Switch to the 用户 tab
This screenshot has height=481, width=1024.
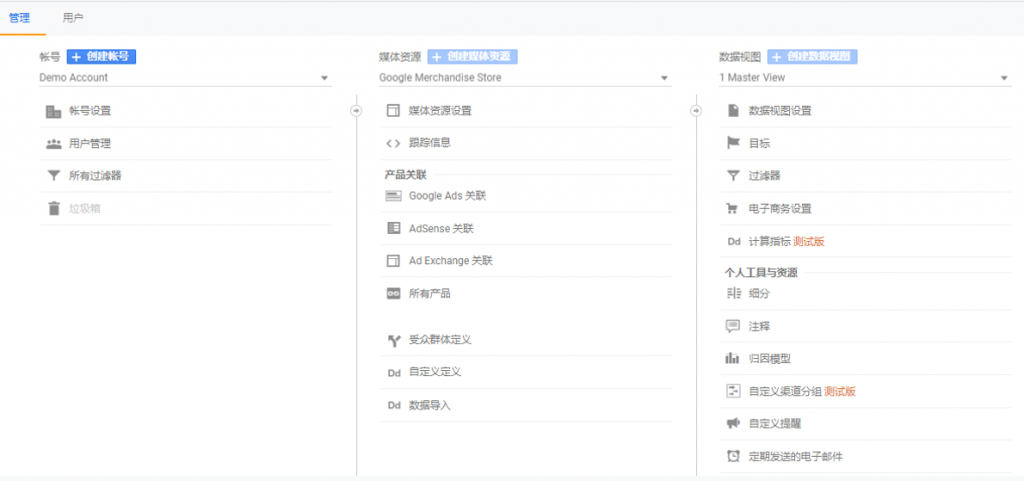72,18
